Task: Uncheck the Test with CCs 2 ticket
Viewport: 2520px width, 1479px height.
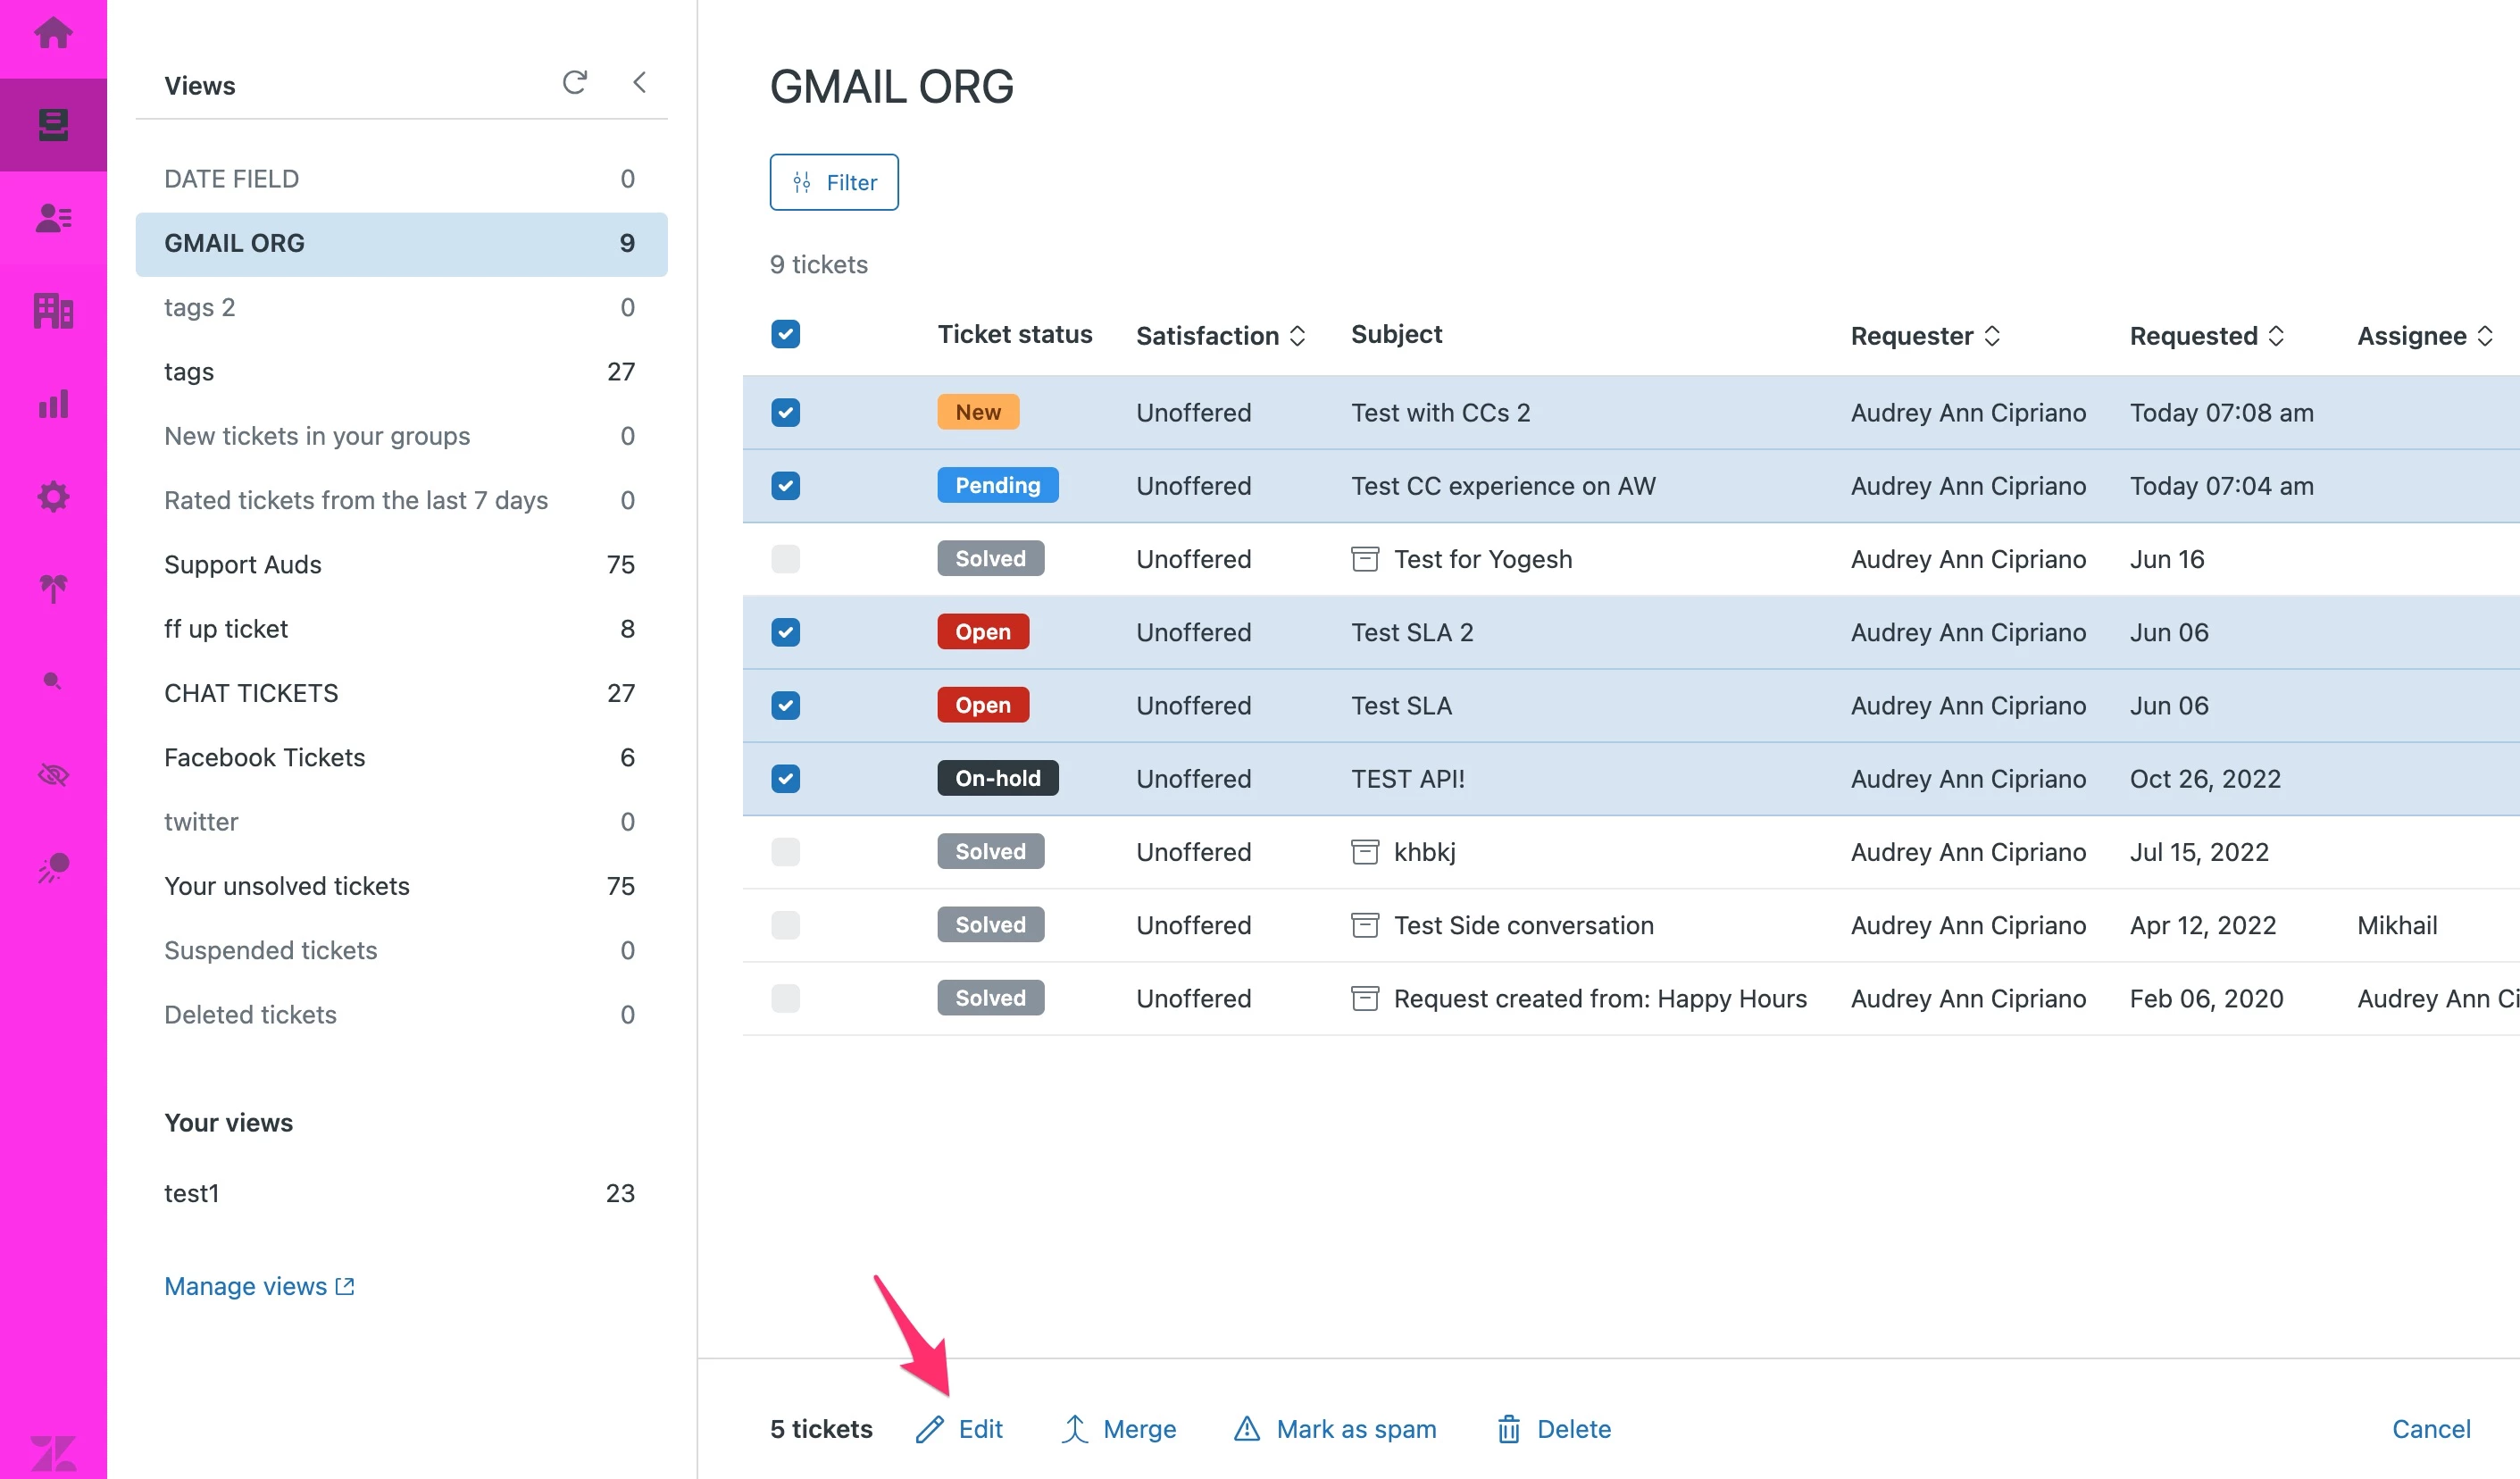Action: [x=785, y=412]
